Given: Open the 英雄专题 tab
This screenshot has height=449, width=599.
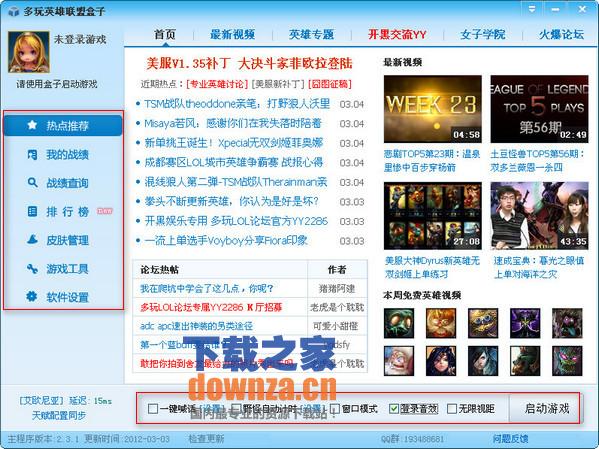Looking at the screenshot, I should point(311,34).
